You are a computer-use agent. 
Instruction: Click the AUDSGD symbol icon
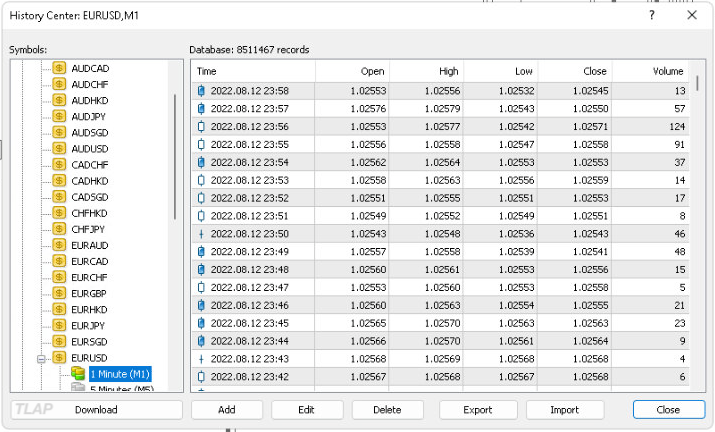pyautogui.click(x=59, y=132)
